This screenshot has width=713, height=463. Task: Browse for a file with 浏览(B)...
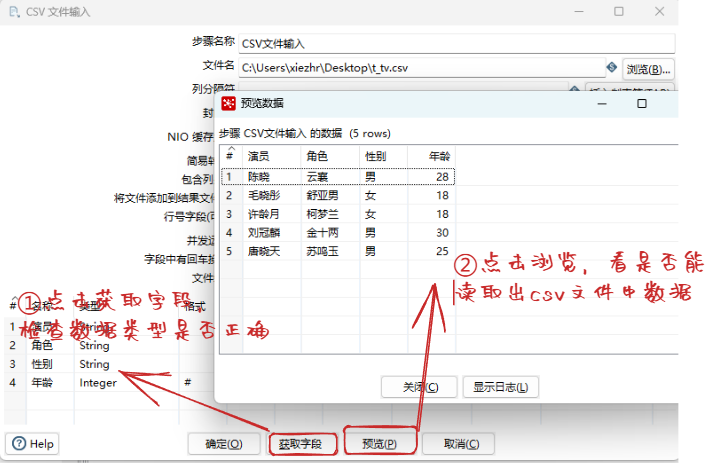(x=648, y=70)
